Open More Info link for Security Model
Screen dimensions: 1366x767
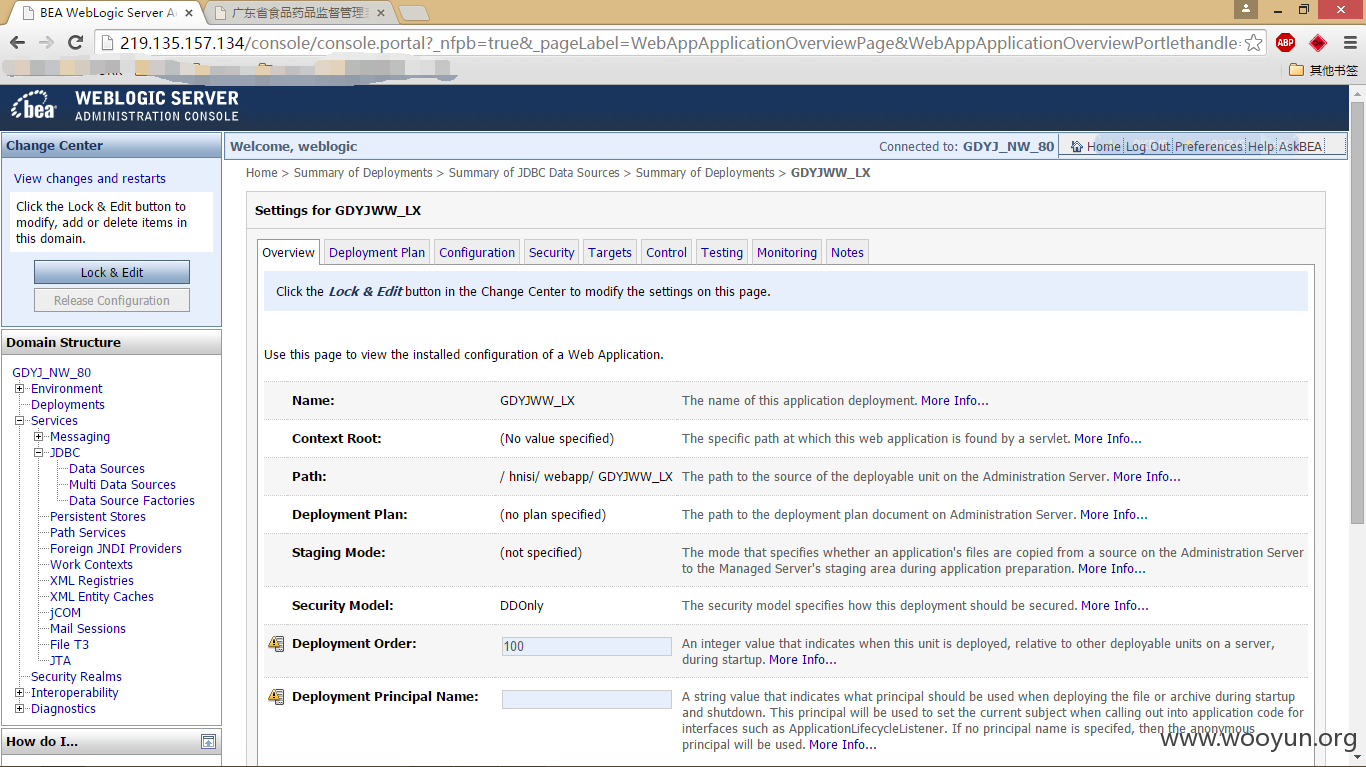pyautogui.click(x=1115, y=606)
